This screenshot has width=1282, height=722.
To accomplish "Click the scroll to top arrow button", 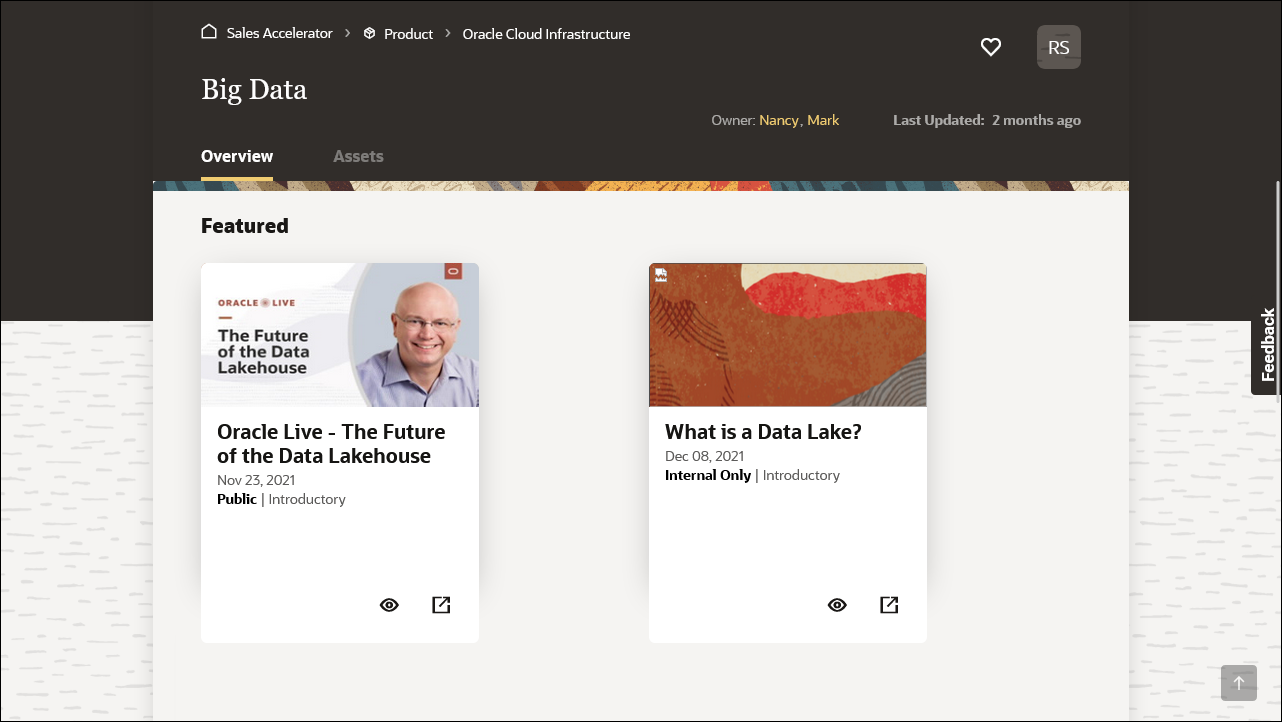I will 1239,683.
